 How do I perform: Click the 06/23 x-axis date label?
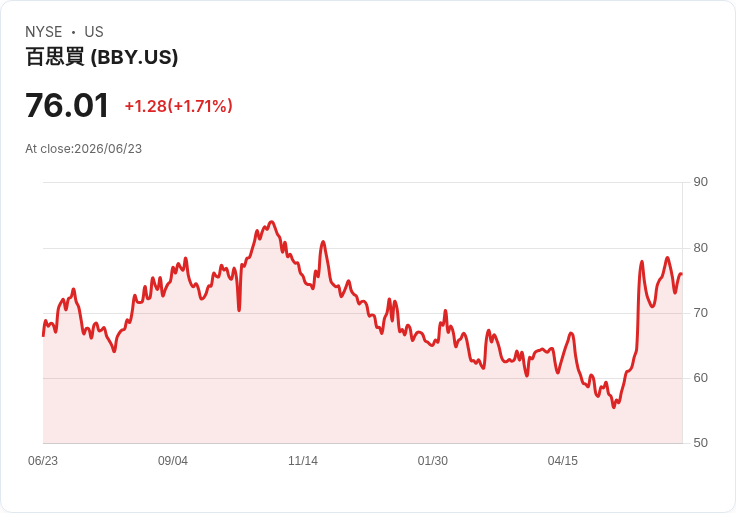point(43,461)
